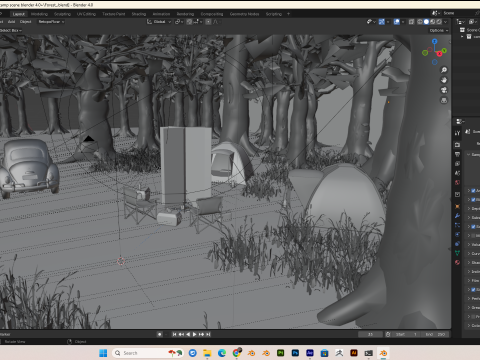Toggle proportional editing button
Screen dimensions: 480x360
pos(208,22)
